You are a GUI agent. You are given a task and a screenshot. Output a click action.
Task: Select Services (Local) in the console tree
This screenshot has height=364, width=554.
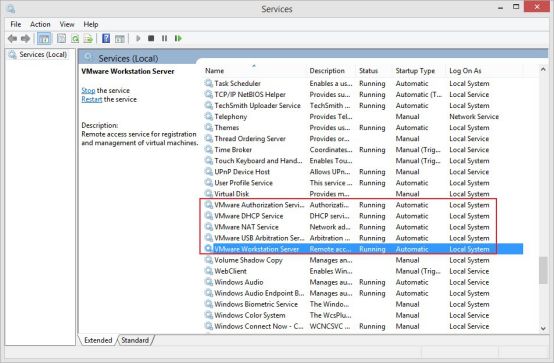point(43,54)
